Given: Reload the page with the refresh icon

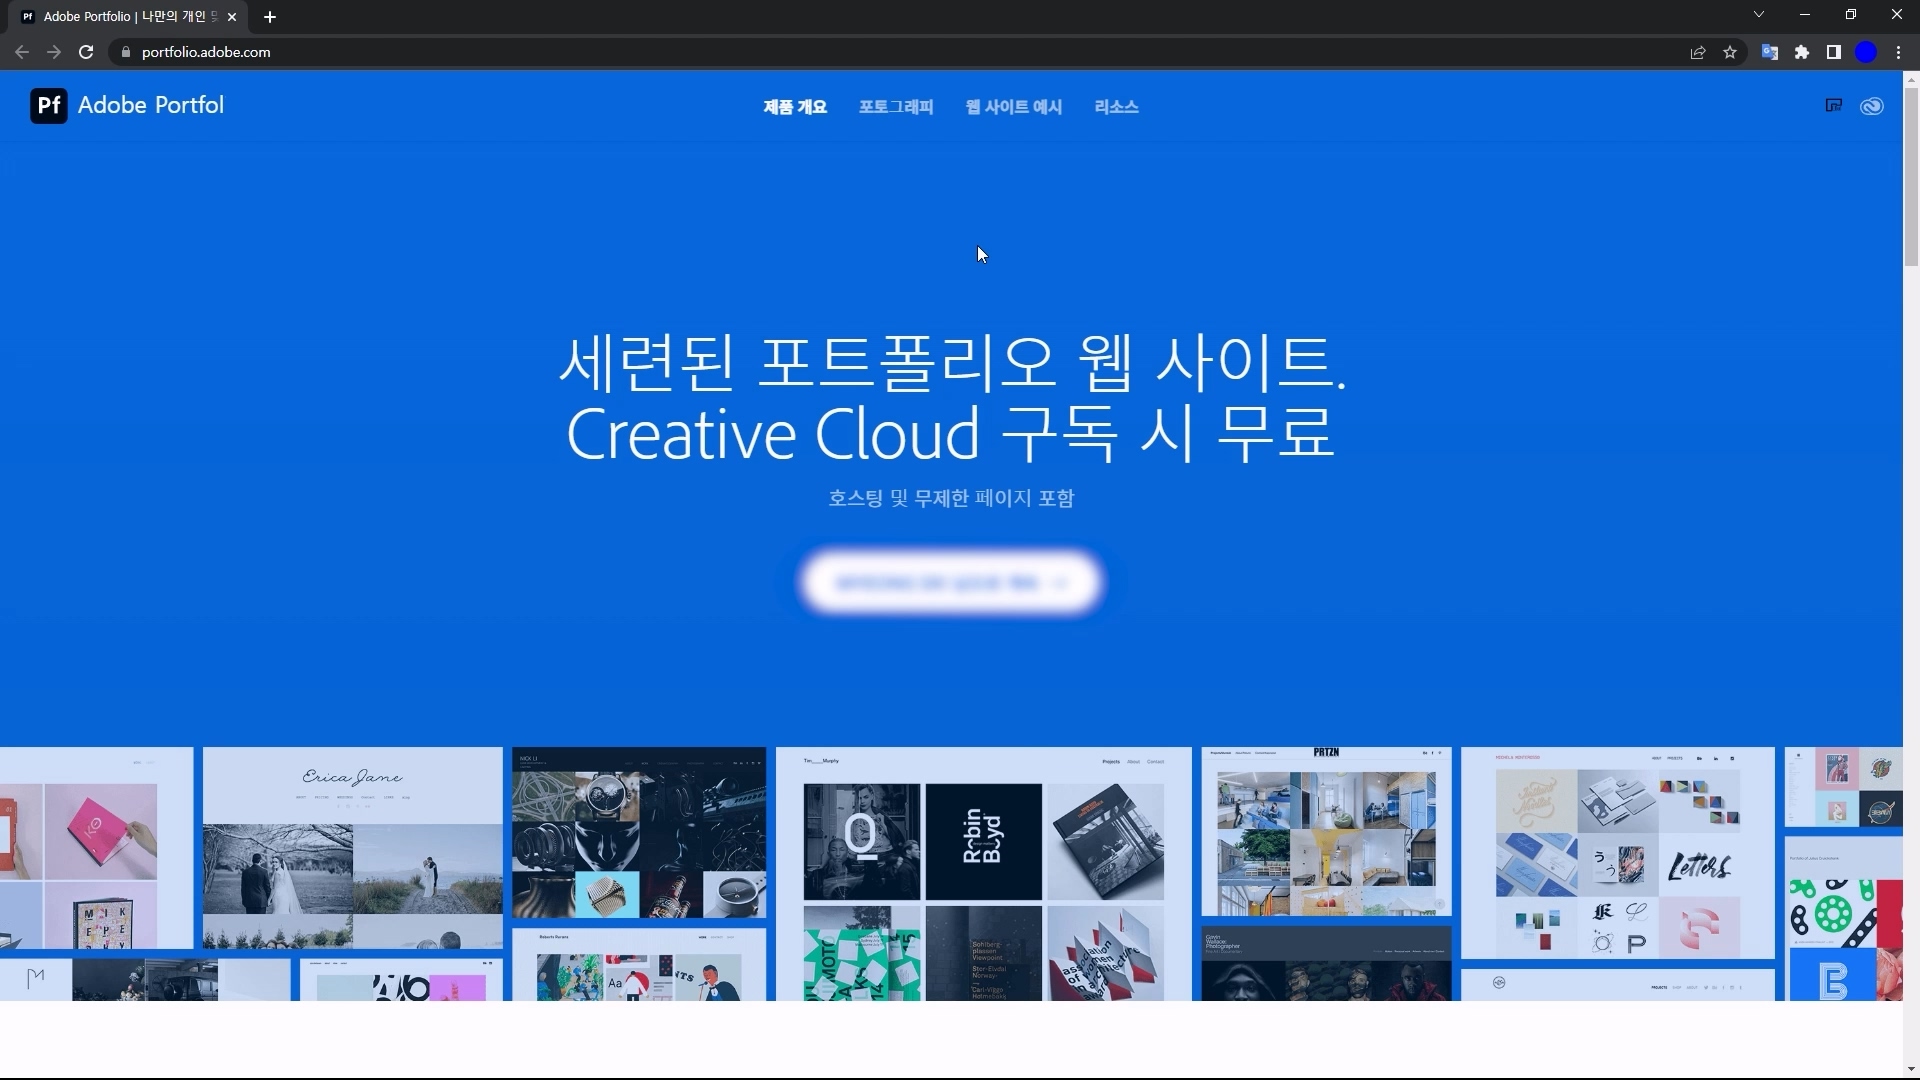Looking at the screenshot, I should click(x=86, y=52).
